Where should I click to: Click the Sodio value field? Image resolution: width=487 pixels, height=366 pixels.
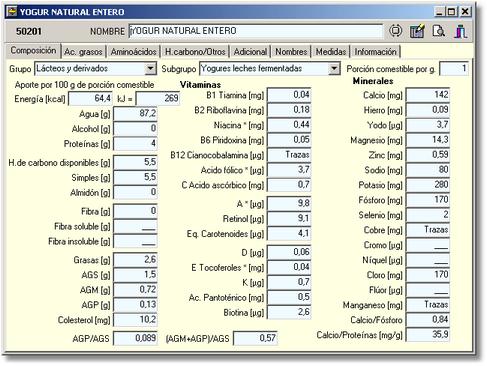[x=428, y=170]
